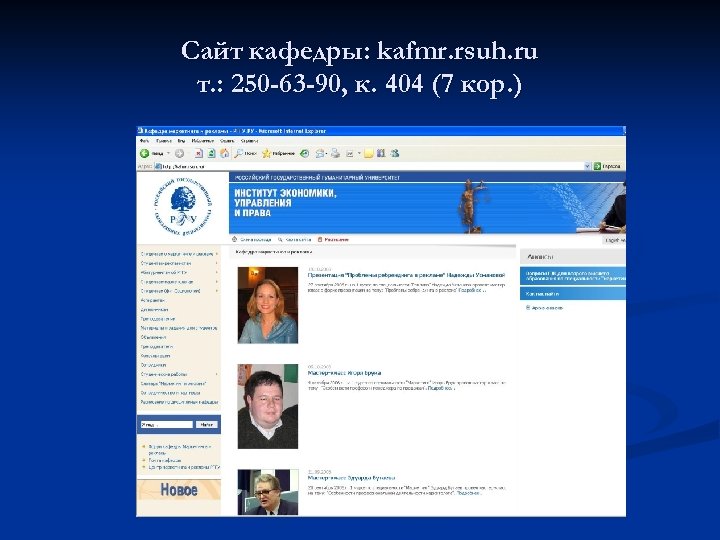Viewport: 720px width, 540px height.
Task: Click the single-line blue box under Анонсы
Action: (x=573, y=293)
